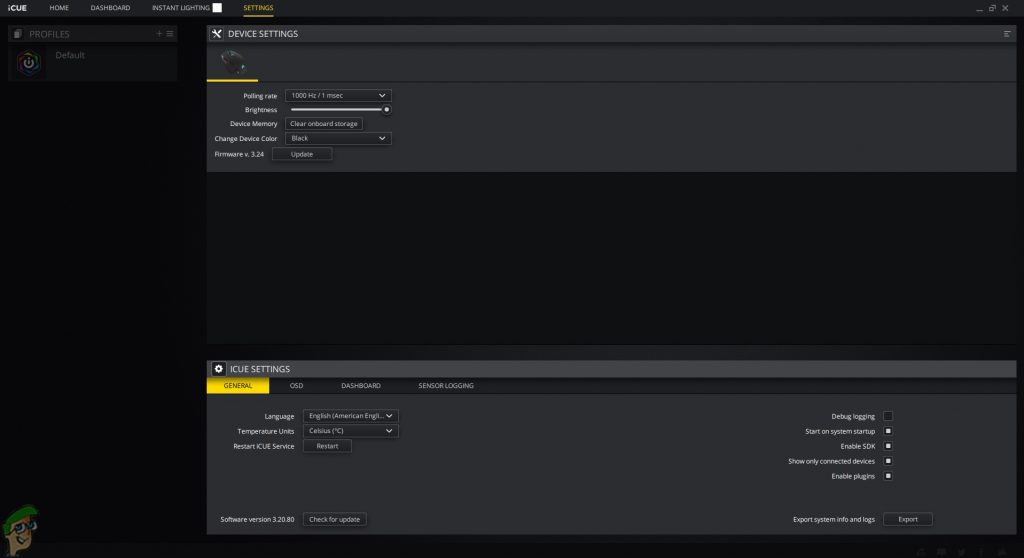Click the Firmware v. 3.24 label
Viewport: 1024px width, 558px height.
click(x=239, y=154)
